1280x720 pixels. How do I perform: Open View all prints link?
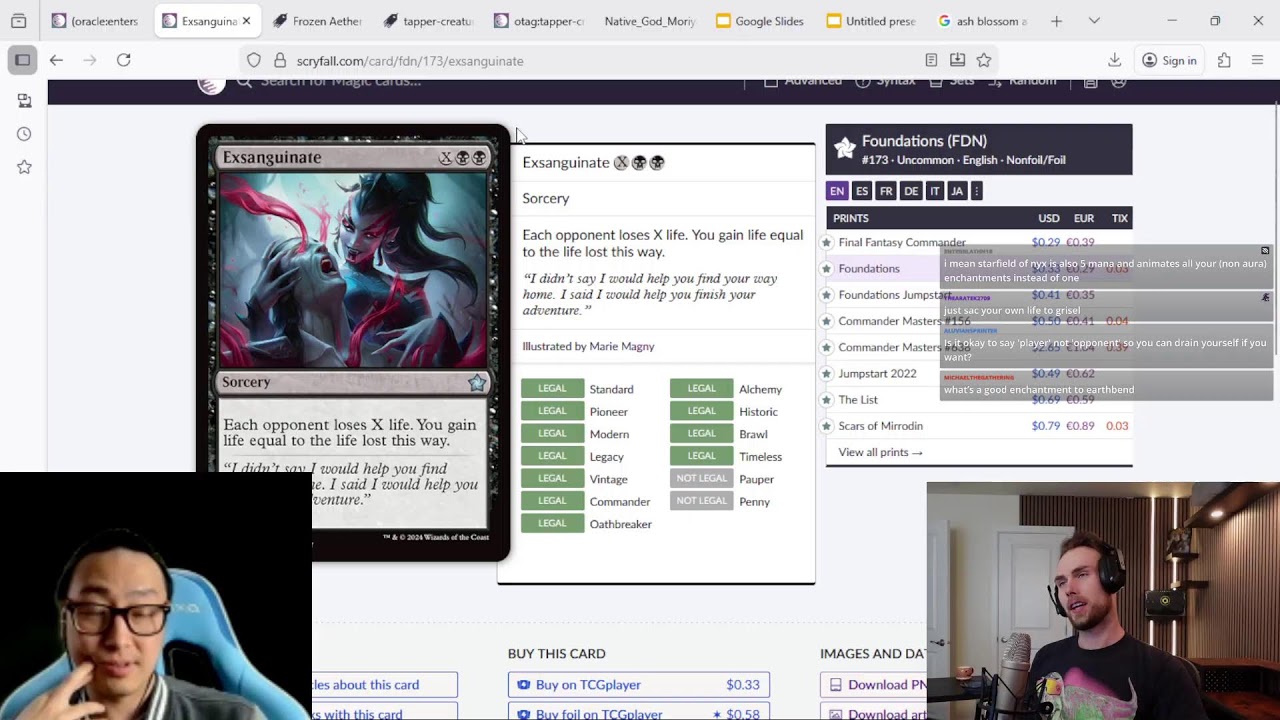click(x=881, y=452)
